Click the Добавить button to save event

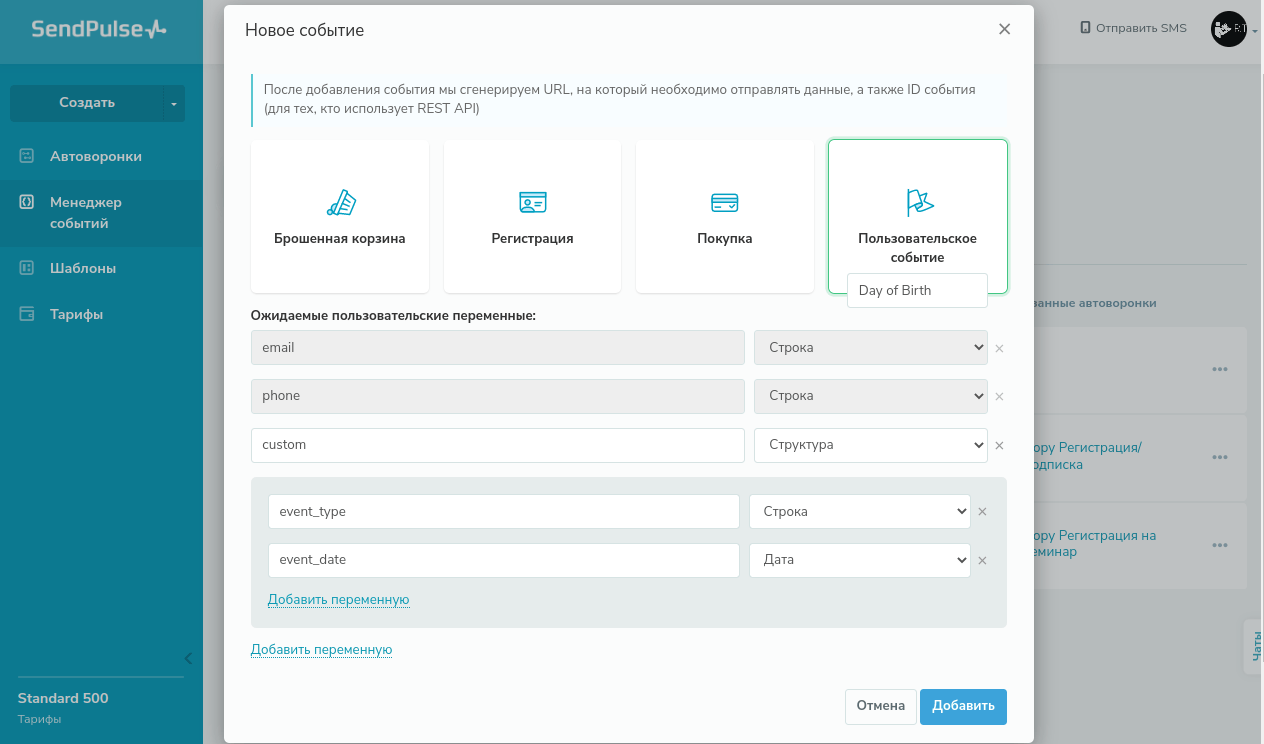click(x=963, y=706)
